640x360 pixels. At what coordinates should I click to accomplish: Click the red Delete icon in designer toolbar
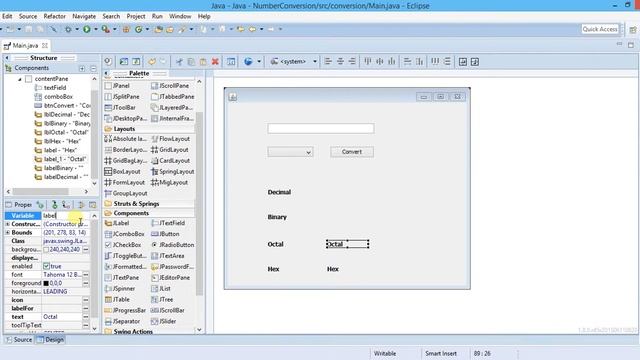(215, 62)
